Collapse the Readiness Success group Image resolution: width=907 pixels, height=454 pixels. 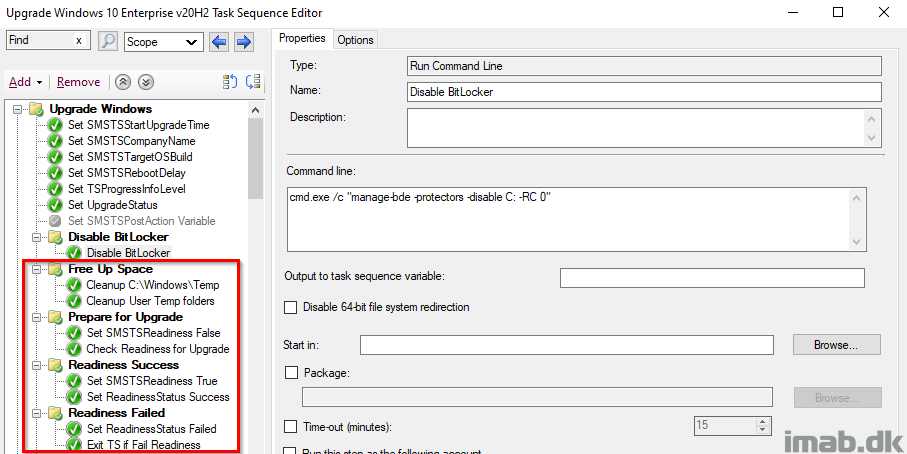(x=38, y=365)
